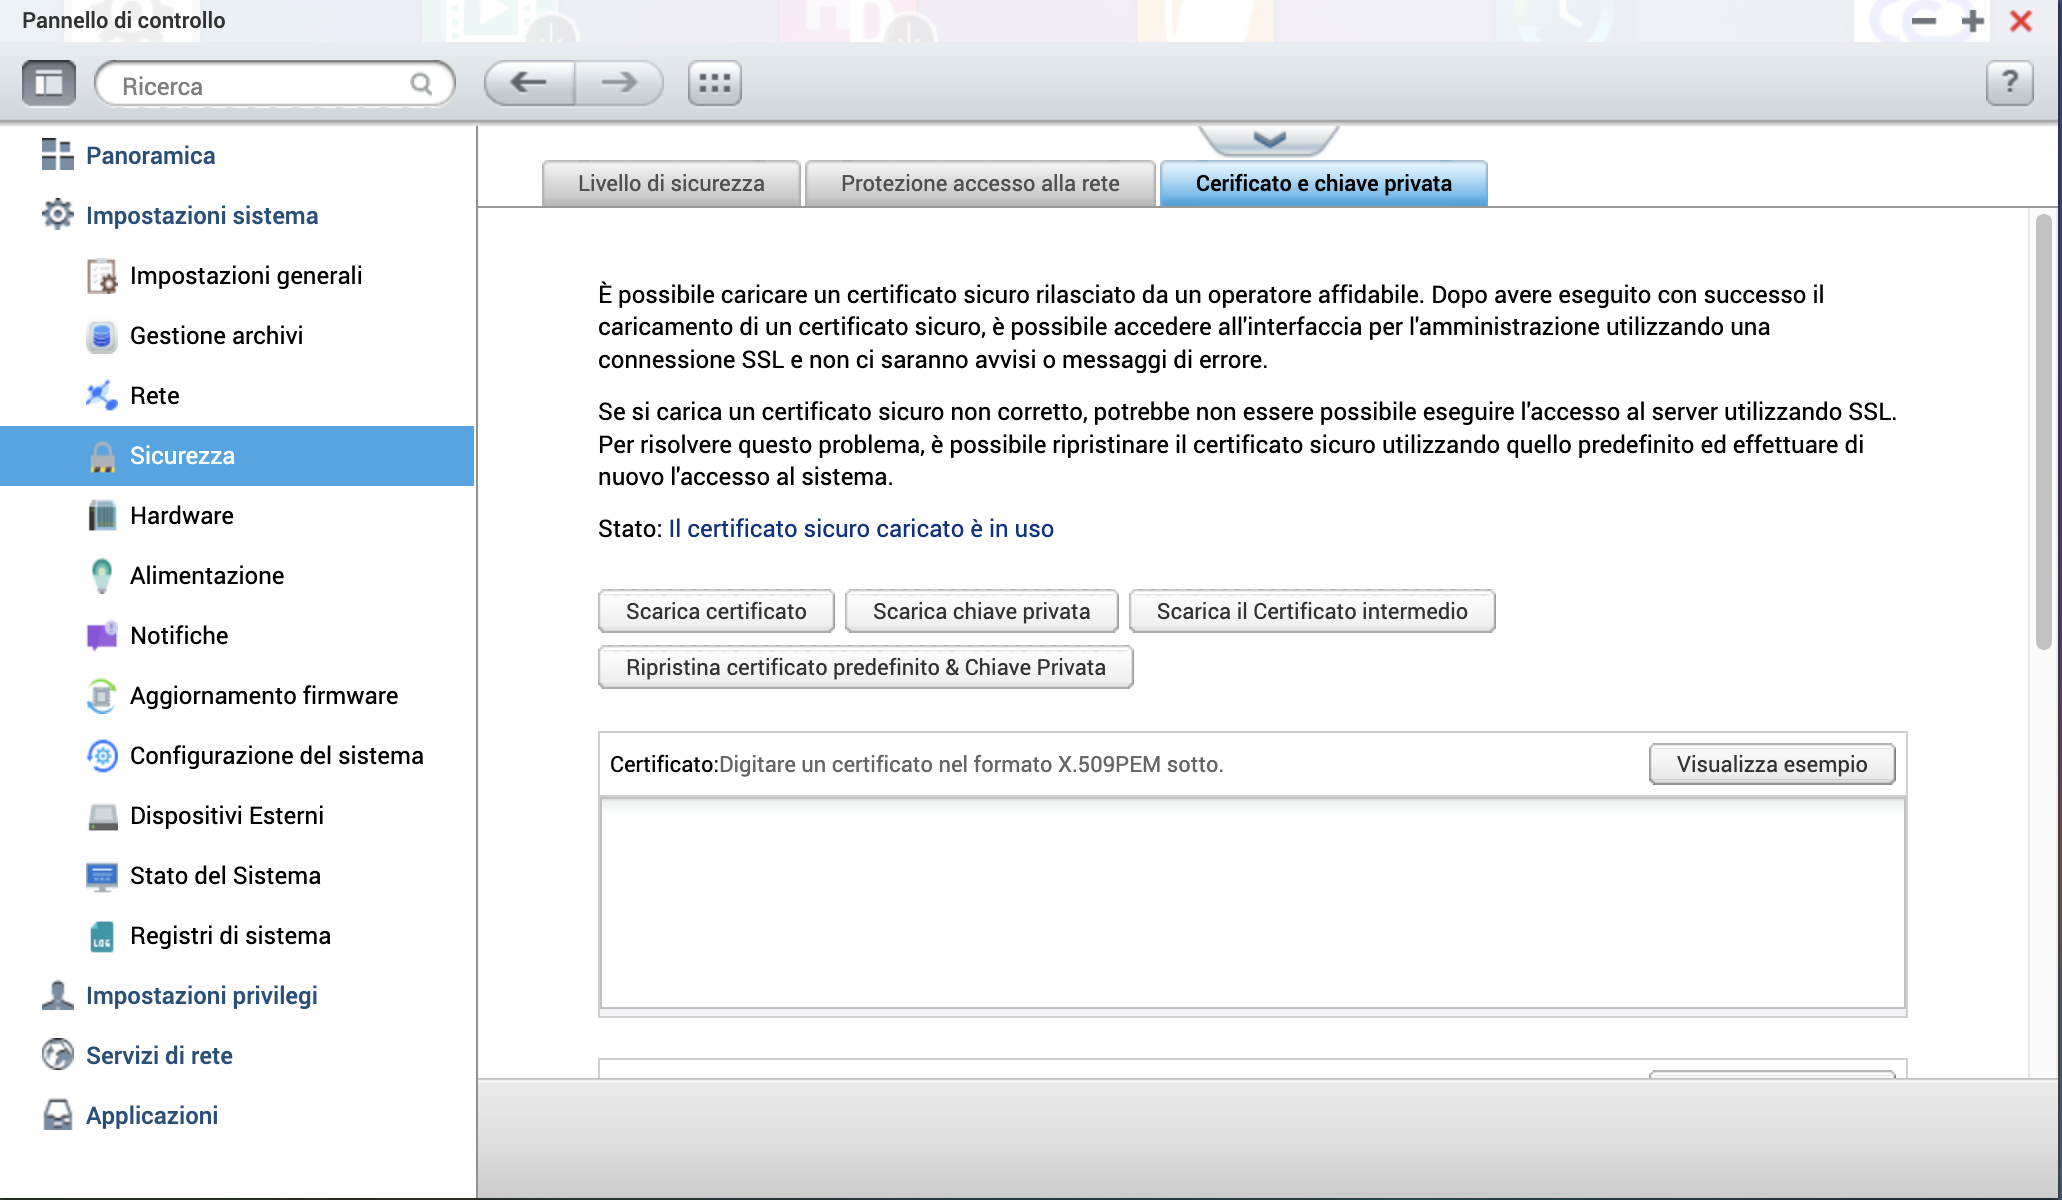Expand the top chevron pull-down handle
The image size is (2062, 1200).
(1268, 140)
